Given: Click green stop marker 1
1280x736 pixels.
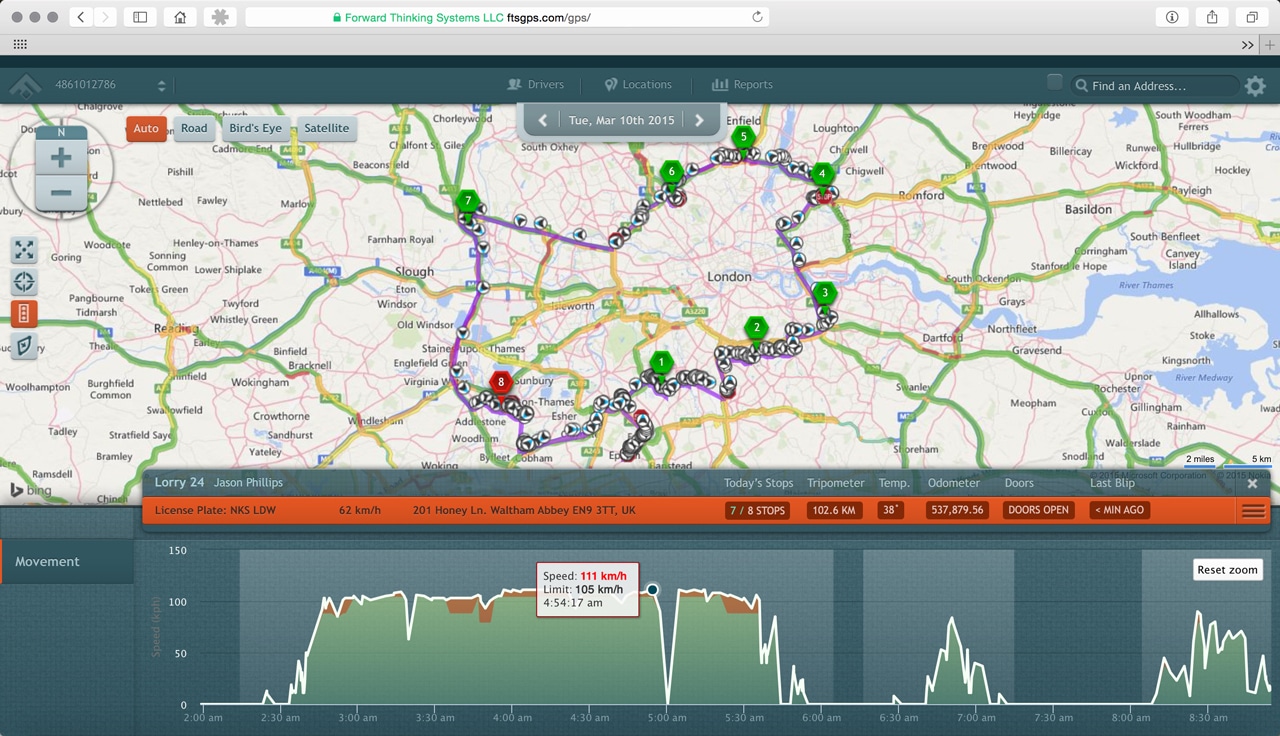Looking at the screenshot, I should 660,362.
